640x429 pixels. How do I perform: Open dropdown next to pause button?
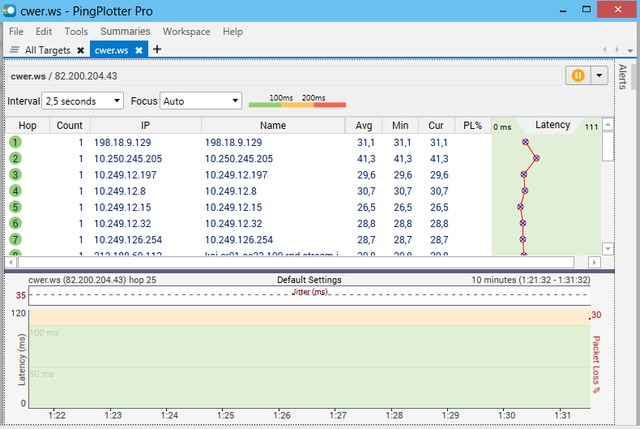(599, 76)
